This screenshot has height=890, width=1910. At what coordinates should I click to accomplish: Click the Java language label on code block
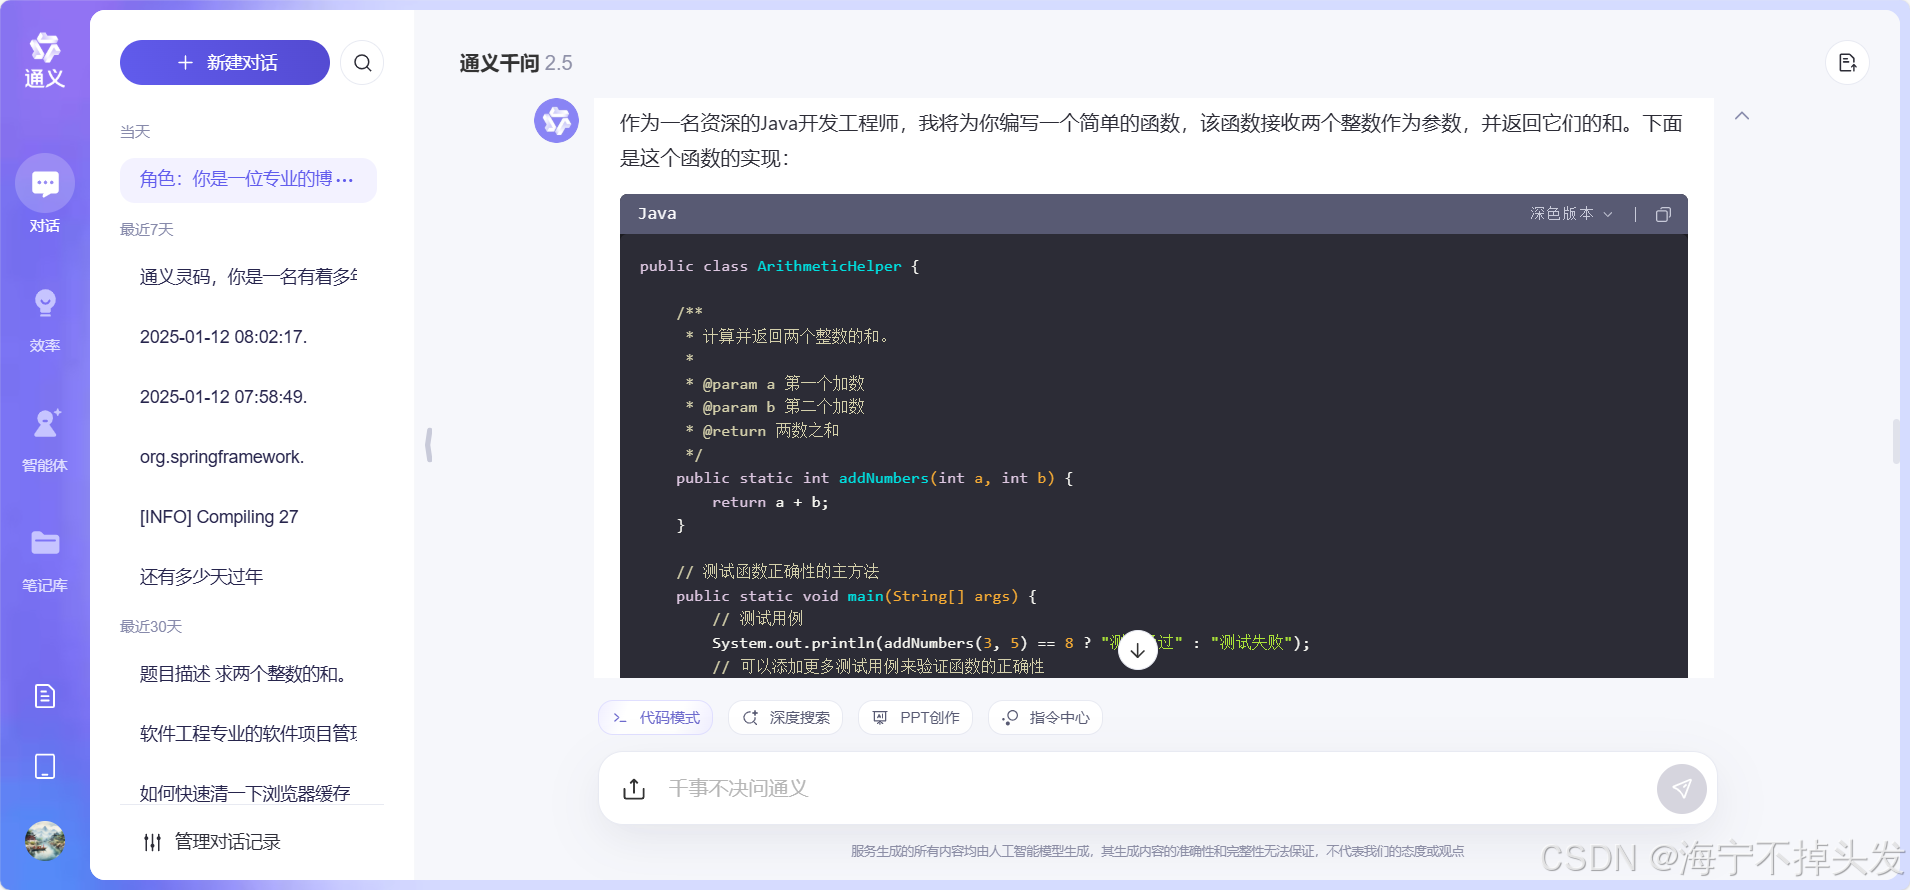tap(657, 214)
